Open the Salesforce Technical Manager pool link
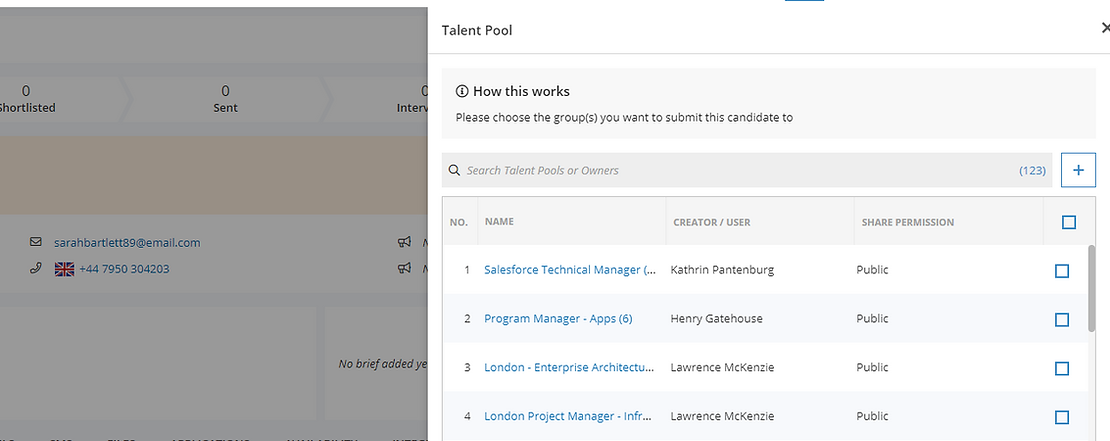1110x441 pixels. click(570, 270)
